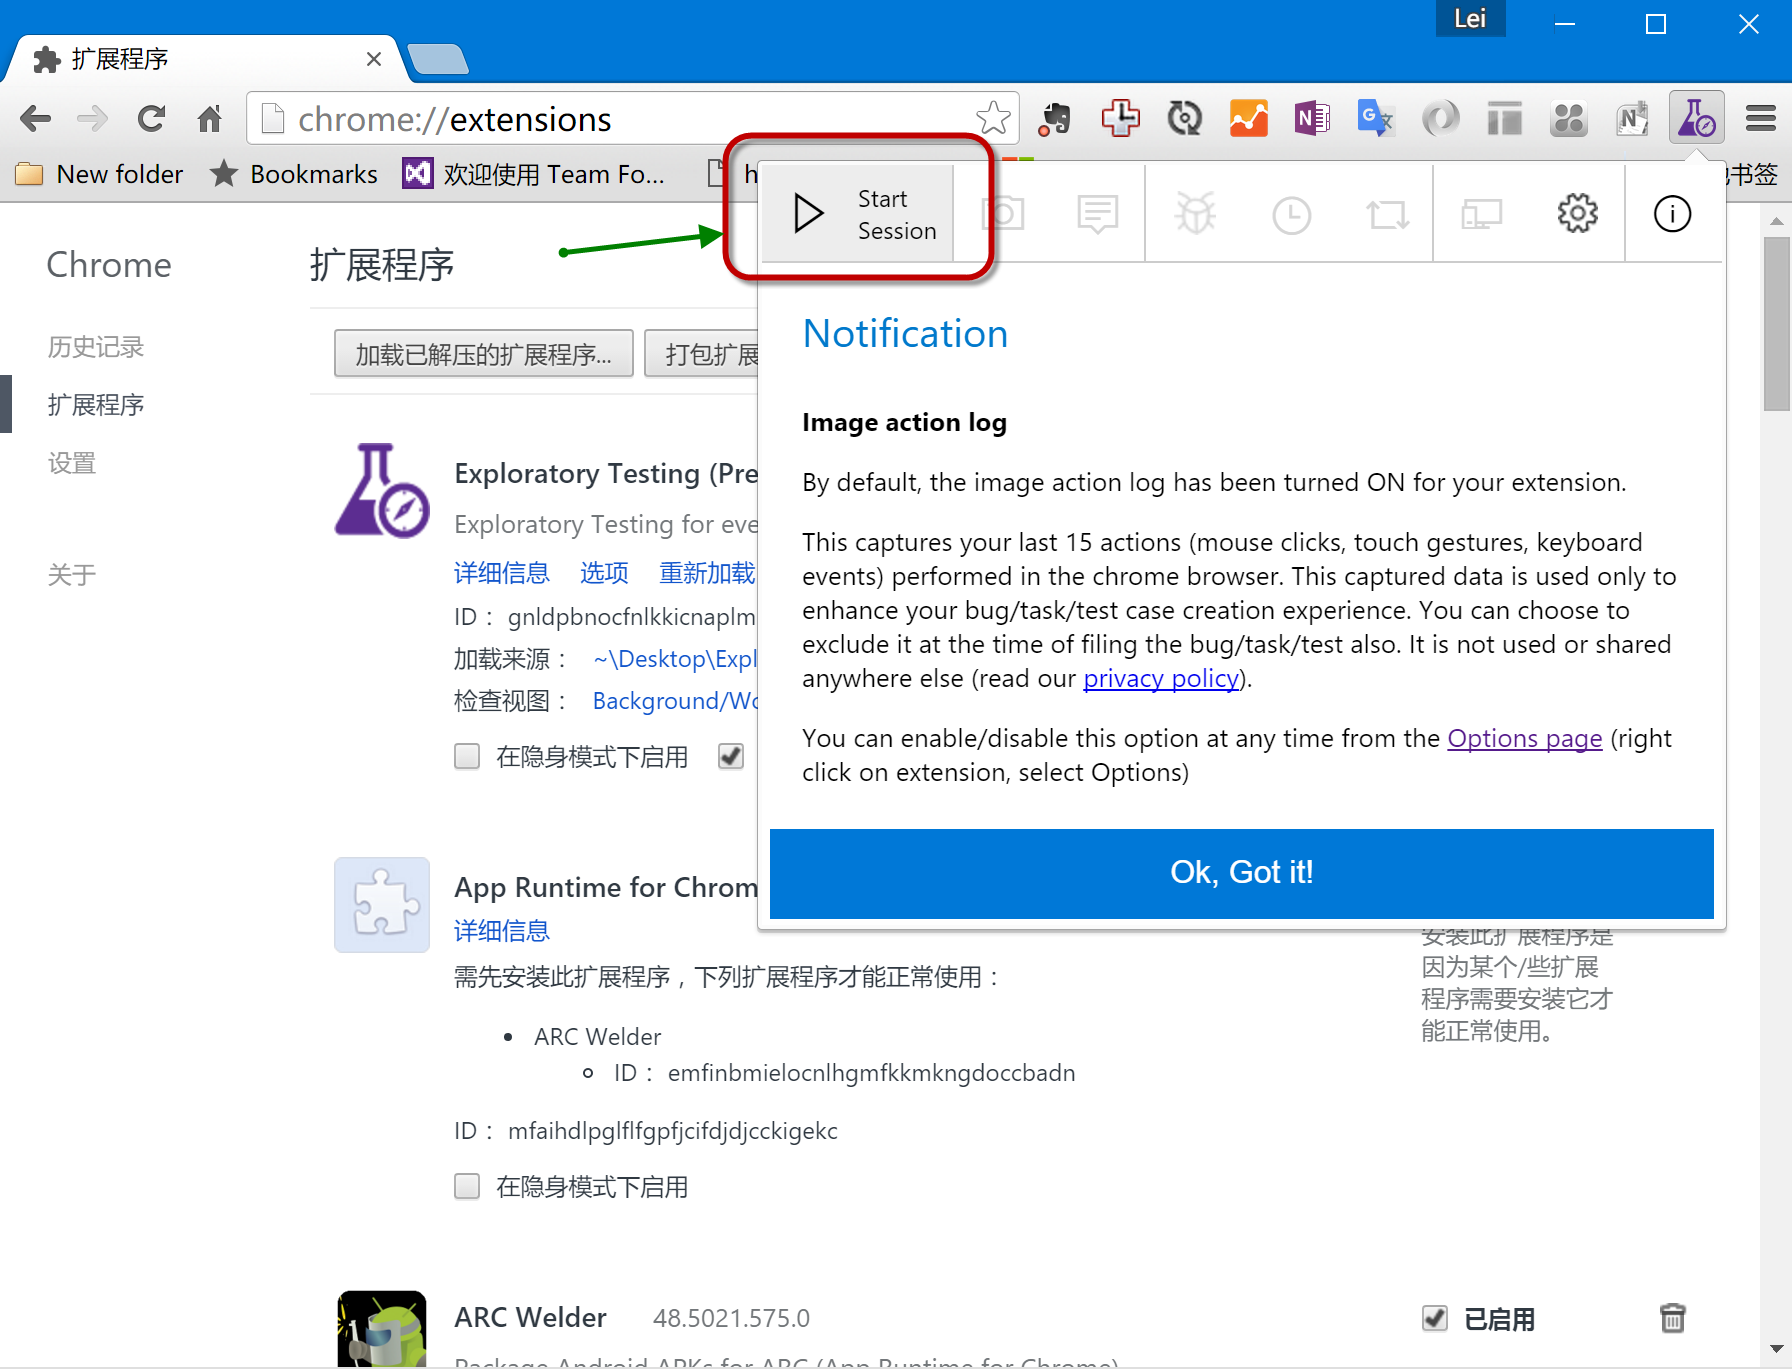Open the Background inspect view link
The width and height of the screenshot is (1792, 1369).
pos(675,701)
